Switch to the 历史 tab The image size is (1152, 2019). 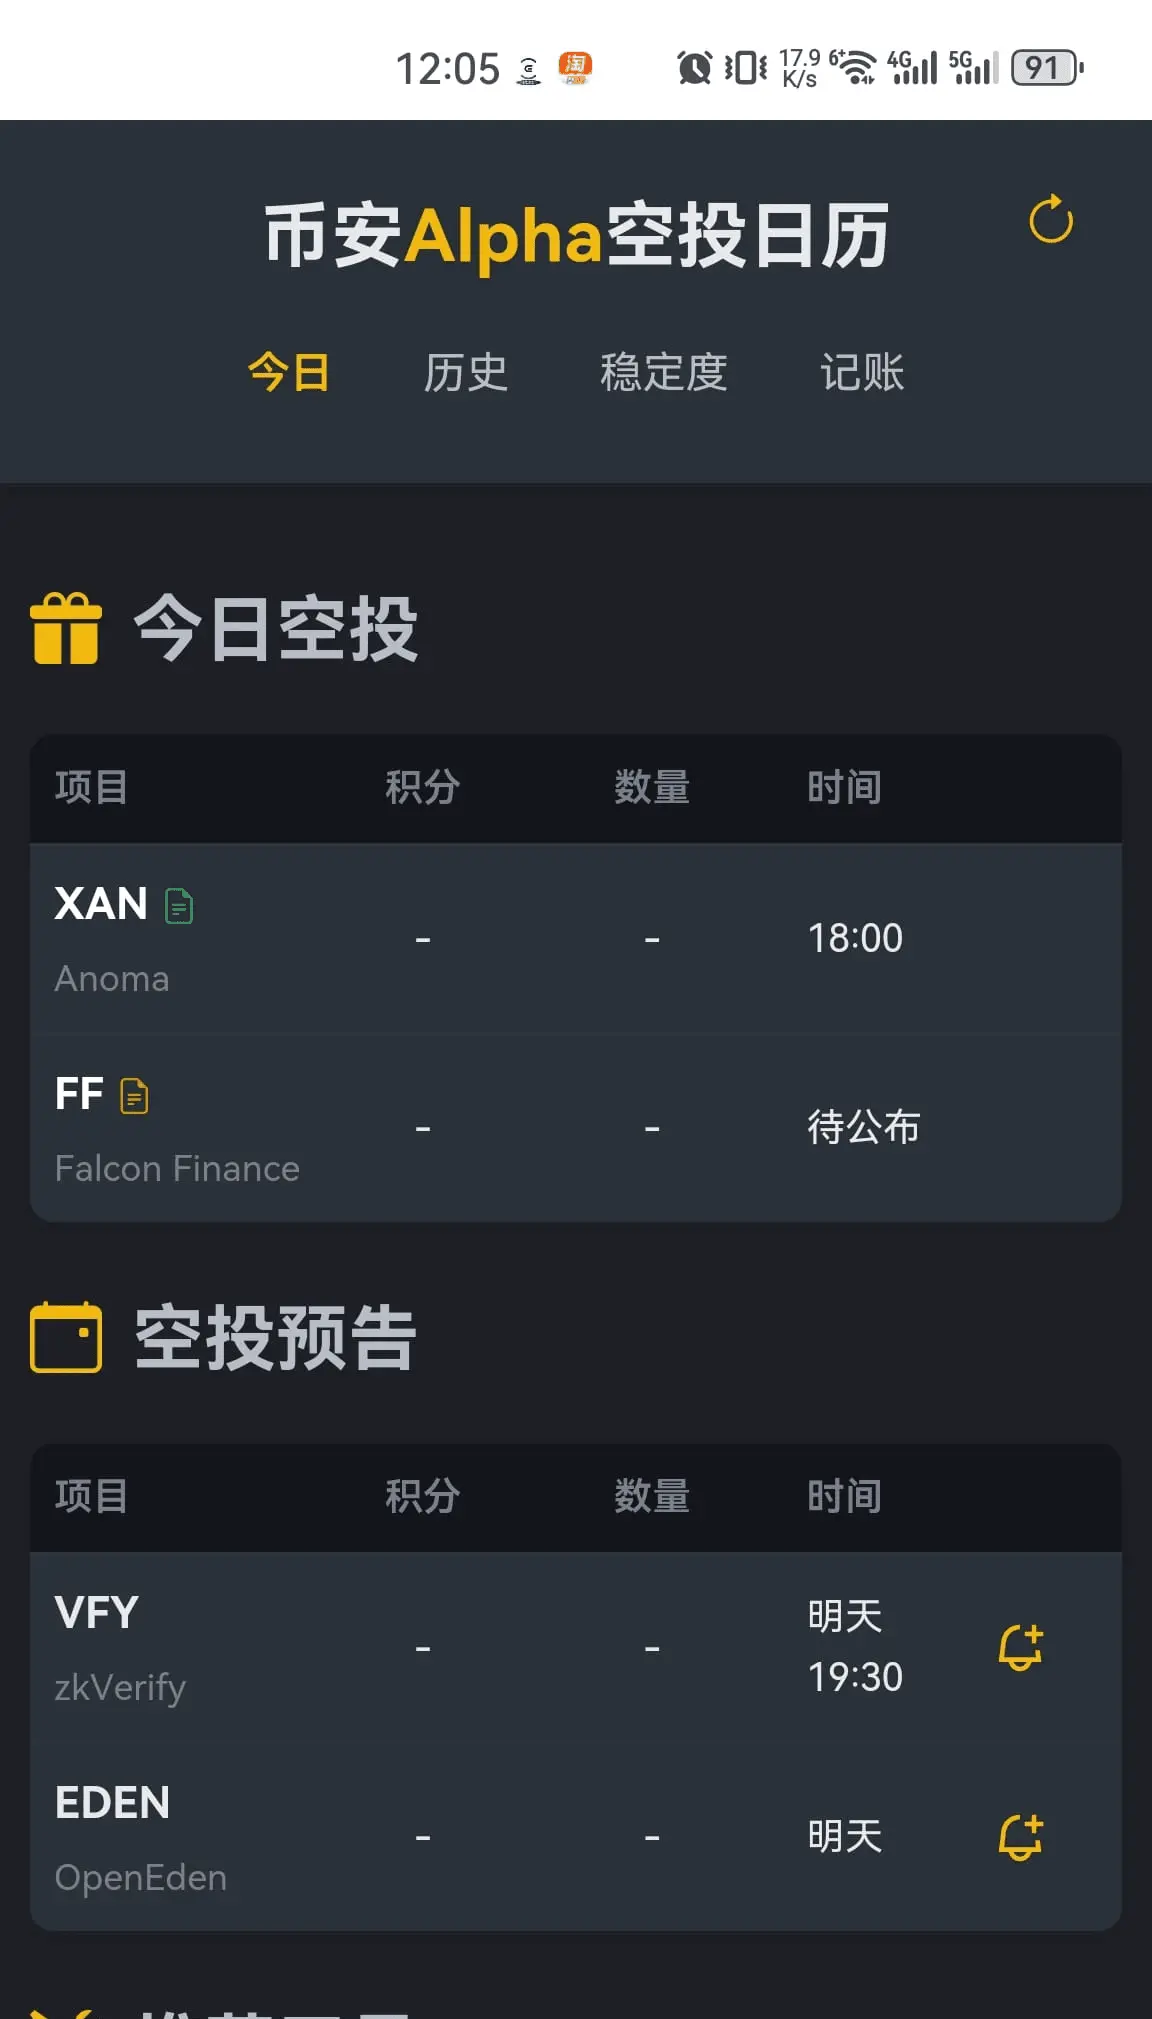coord(465,373)
